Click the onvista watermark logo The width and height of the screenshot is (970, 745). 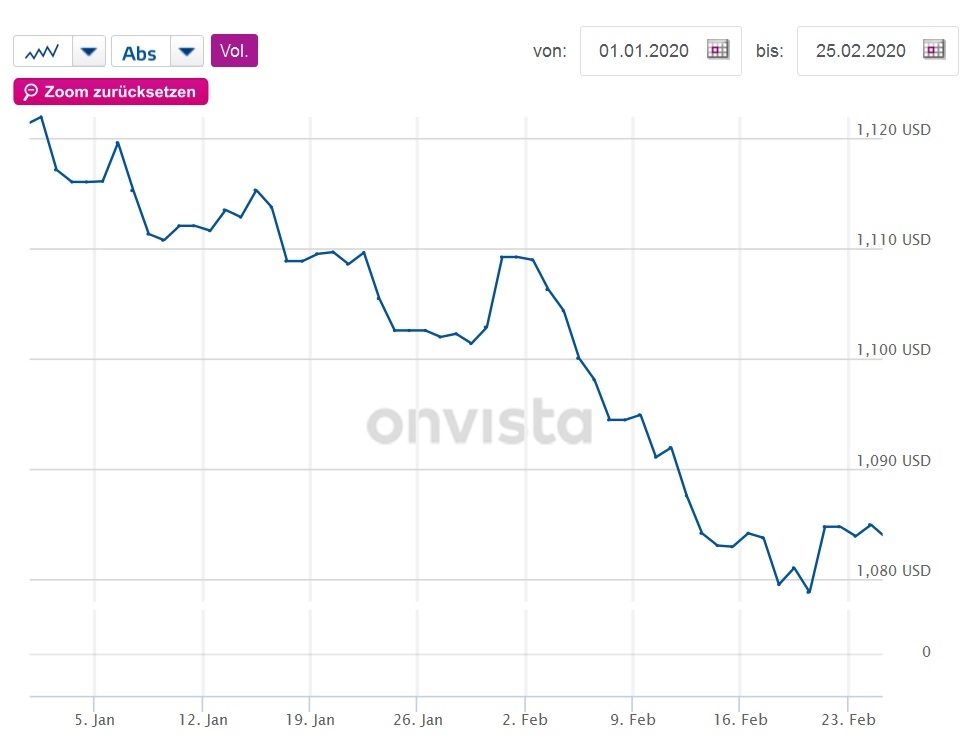click(x=479, y=424)
